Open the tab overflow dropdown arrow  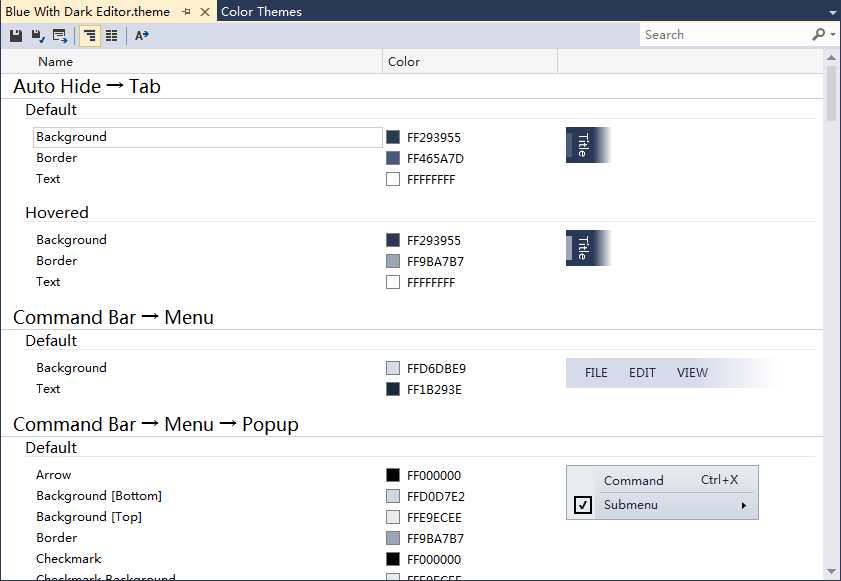click(832, 12)
